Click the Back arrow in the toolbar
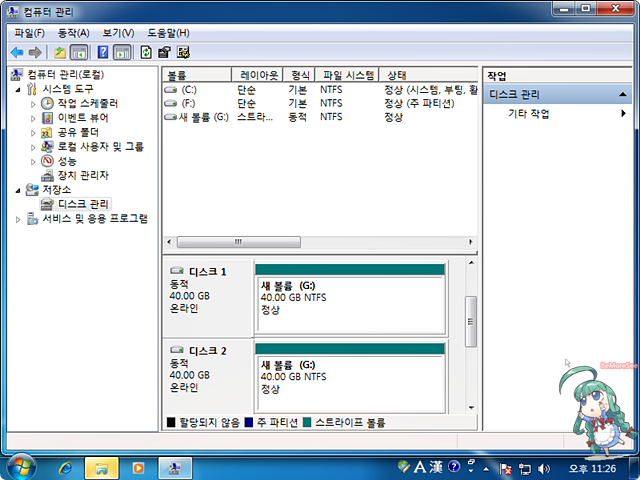The image size is (640, 480). click(17, 52)
